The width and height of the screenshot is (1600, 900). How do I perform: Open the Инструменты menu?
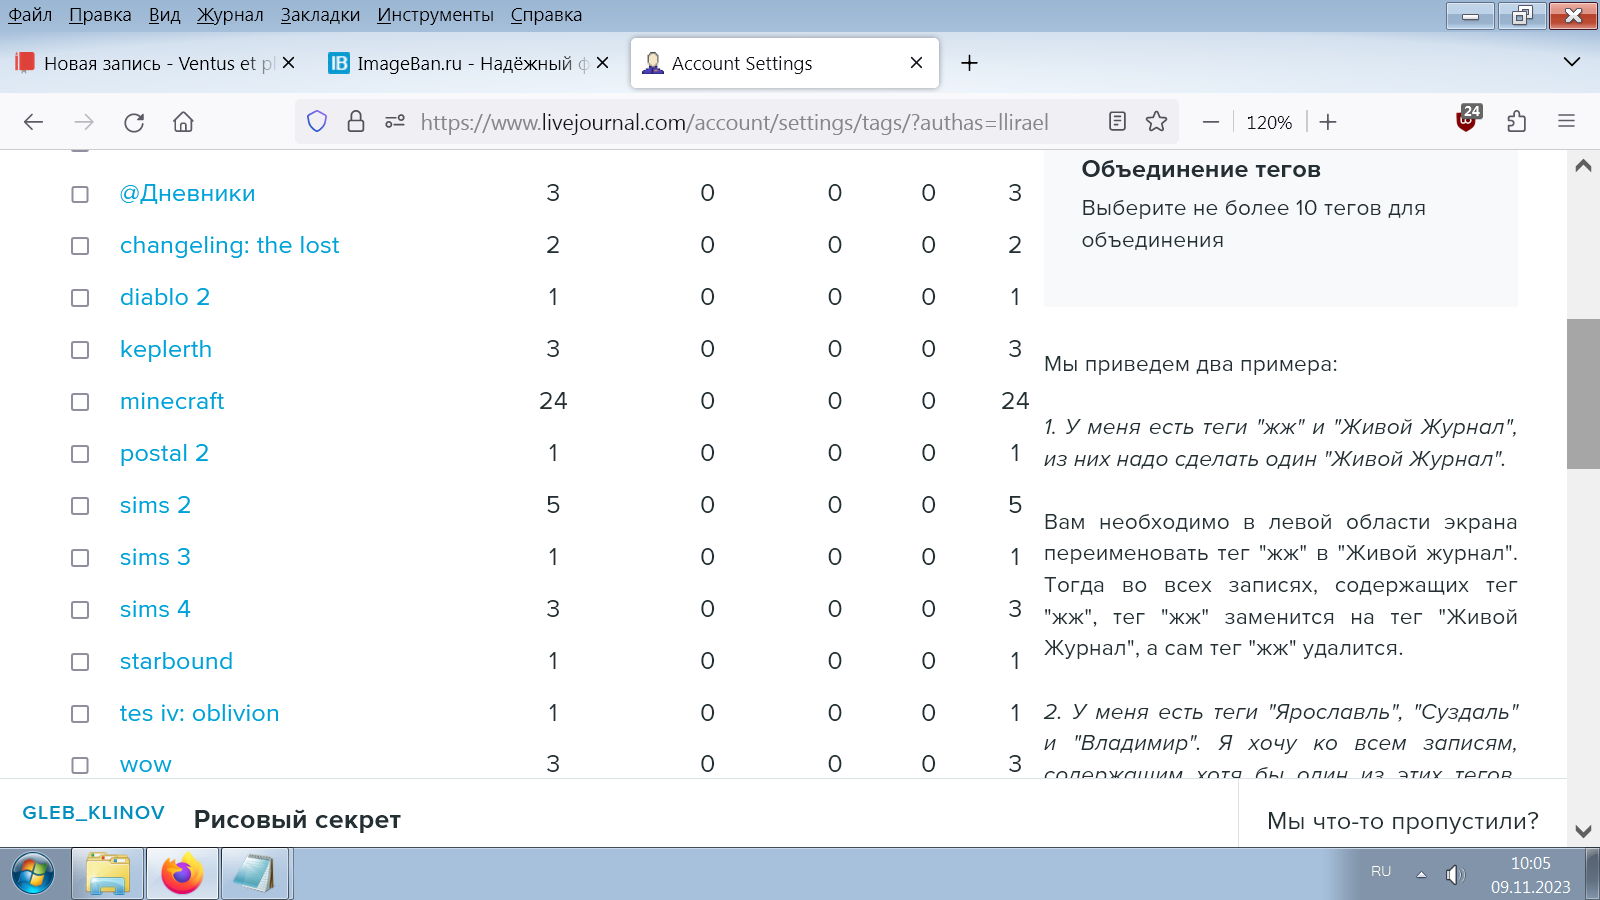(x=435, y=15)
